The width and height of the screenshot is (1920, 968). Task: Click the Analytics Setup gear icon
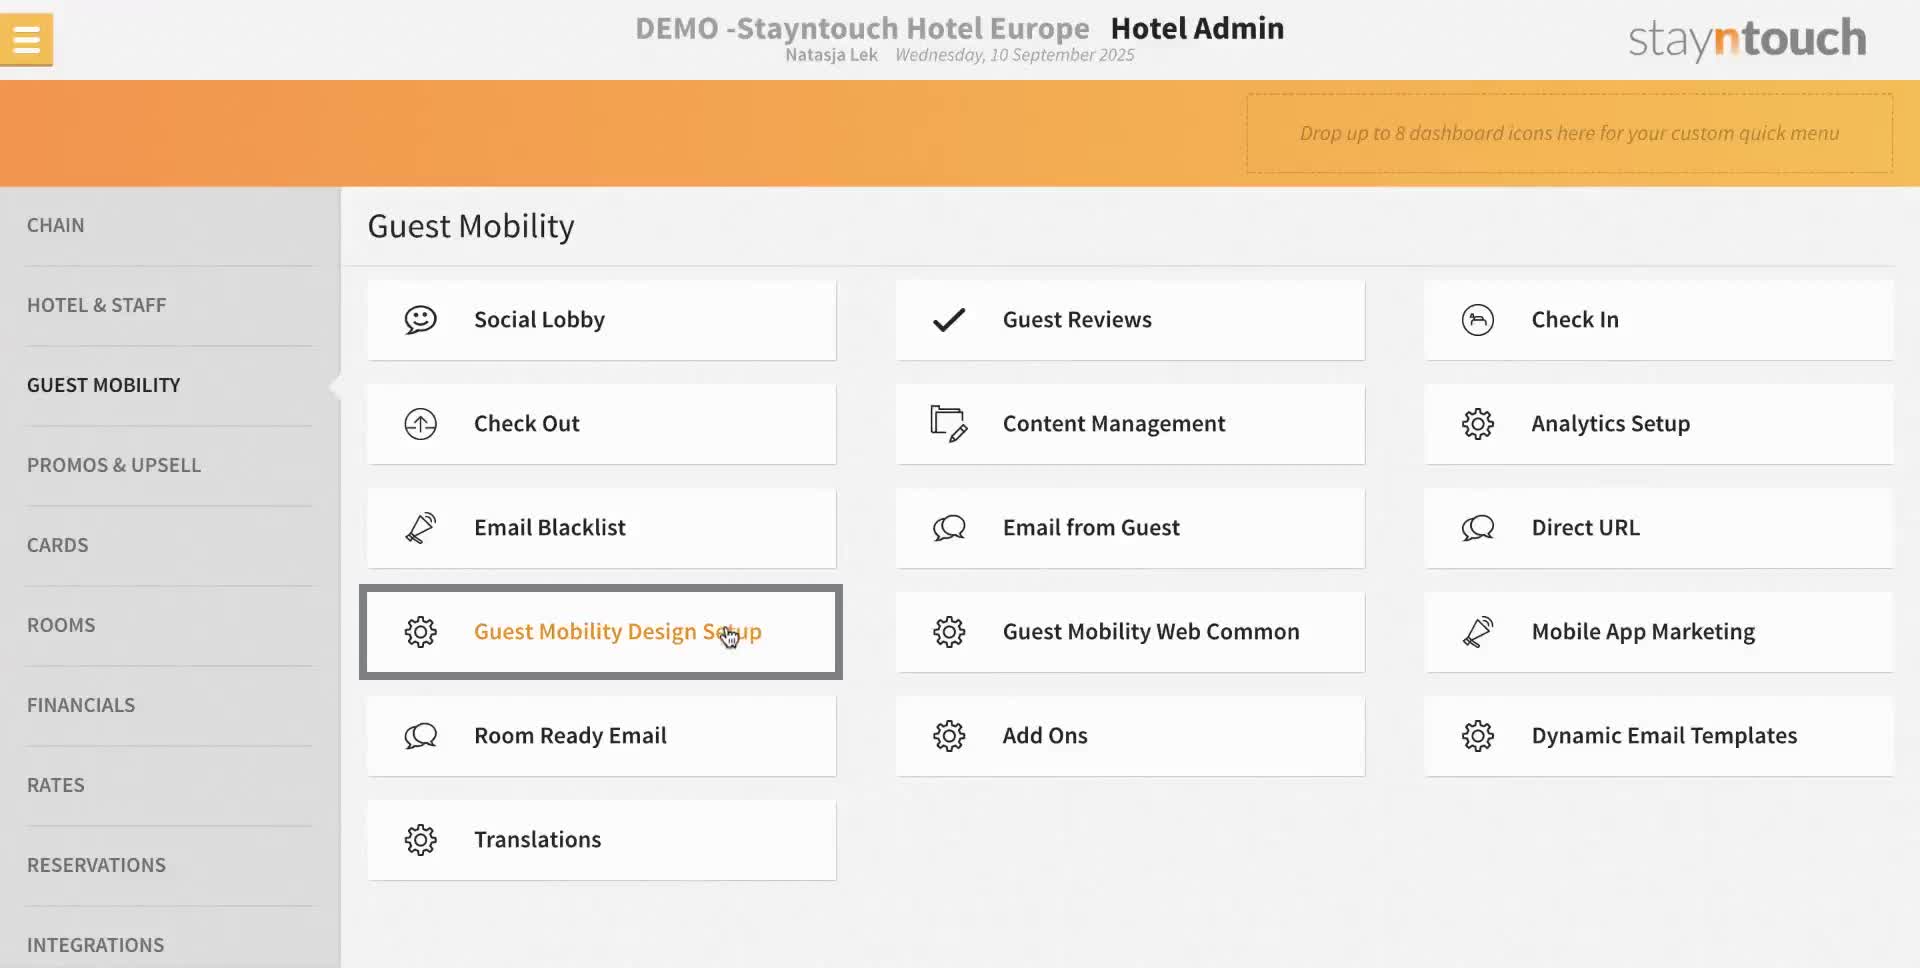click(1477, 424)
